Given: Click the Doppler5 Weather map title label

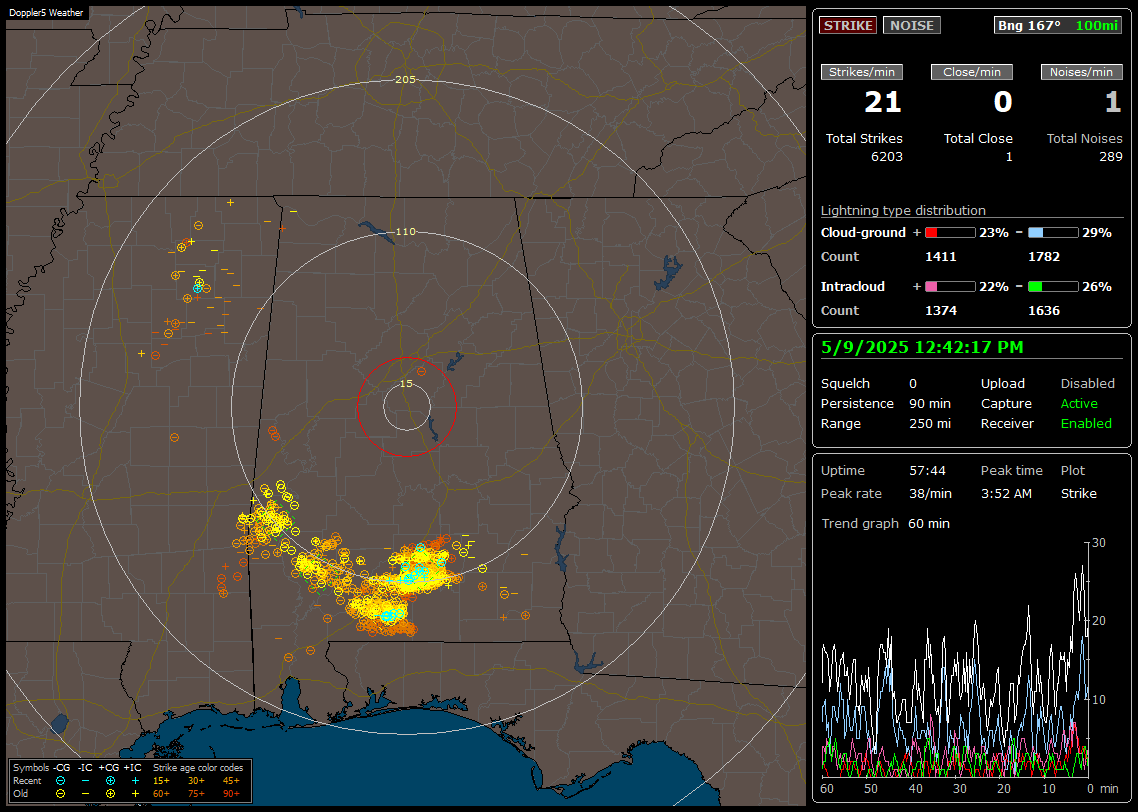Looking at the screenshot, I should pyautogui.click(x=46, y=13).
